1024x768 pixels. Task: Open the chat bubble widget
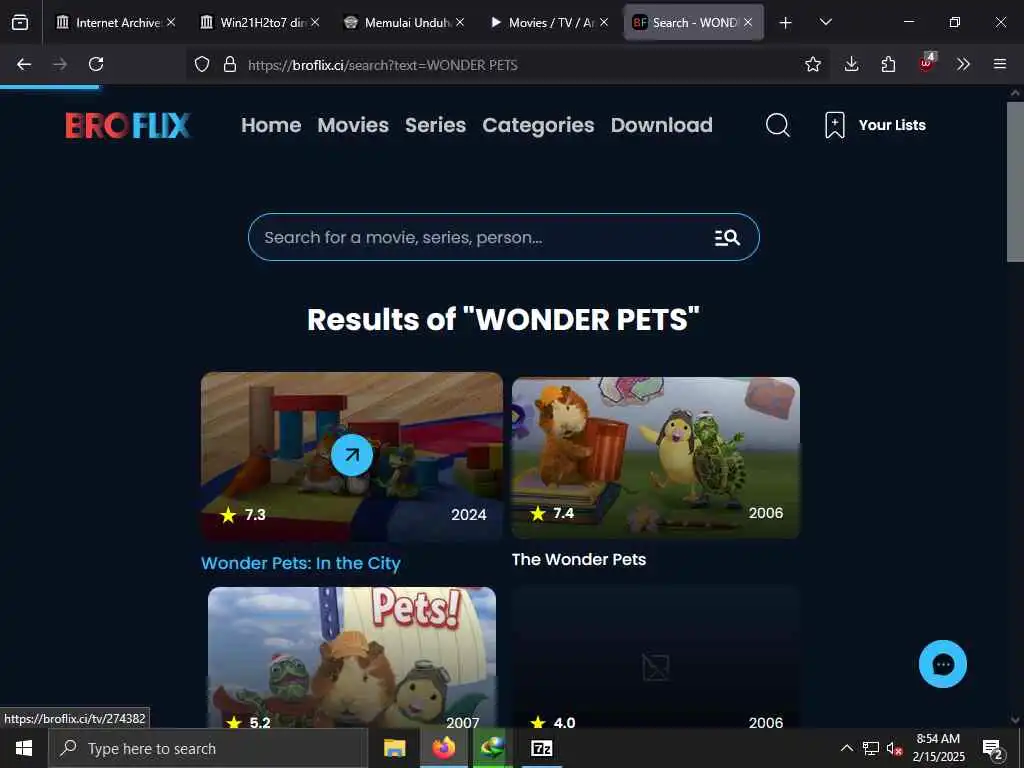point(942,664)
